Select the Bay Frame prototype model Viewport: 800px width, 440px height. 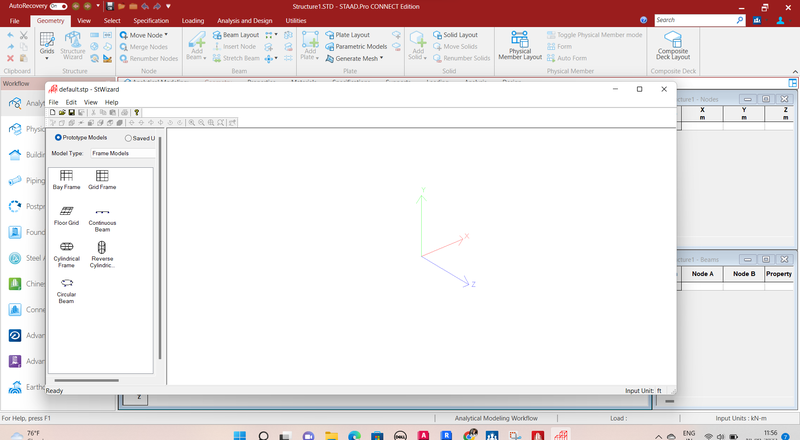[x=66, y=180]
